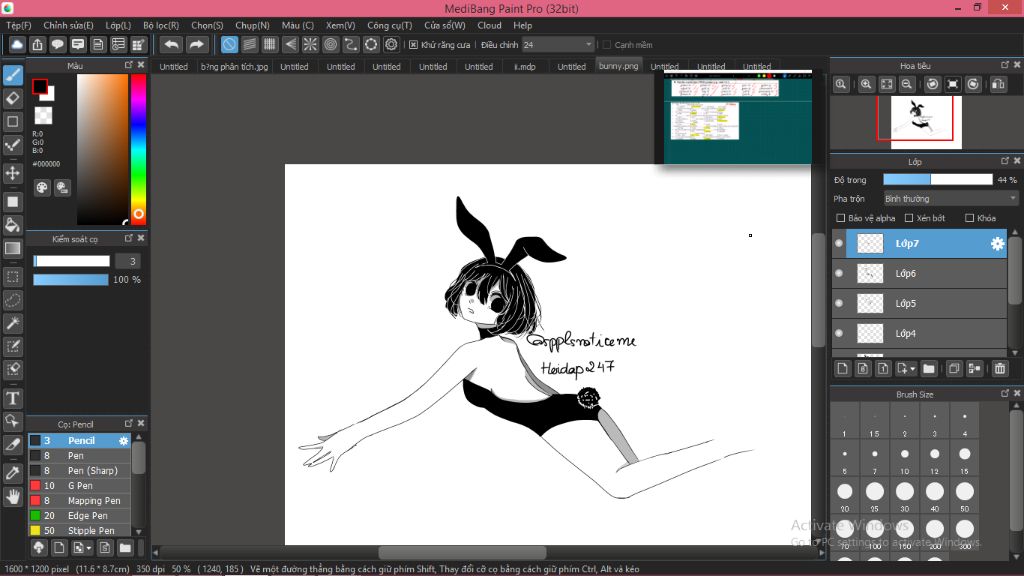The width and height of the screenshot is (1024, 576).
Task: Click the rainbow hue bar
Action: point(138,149)
